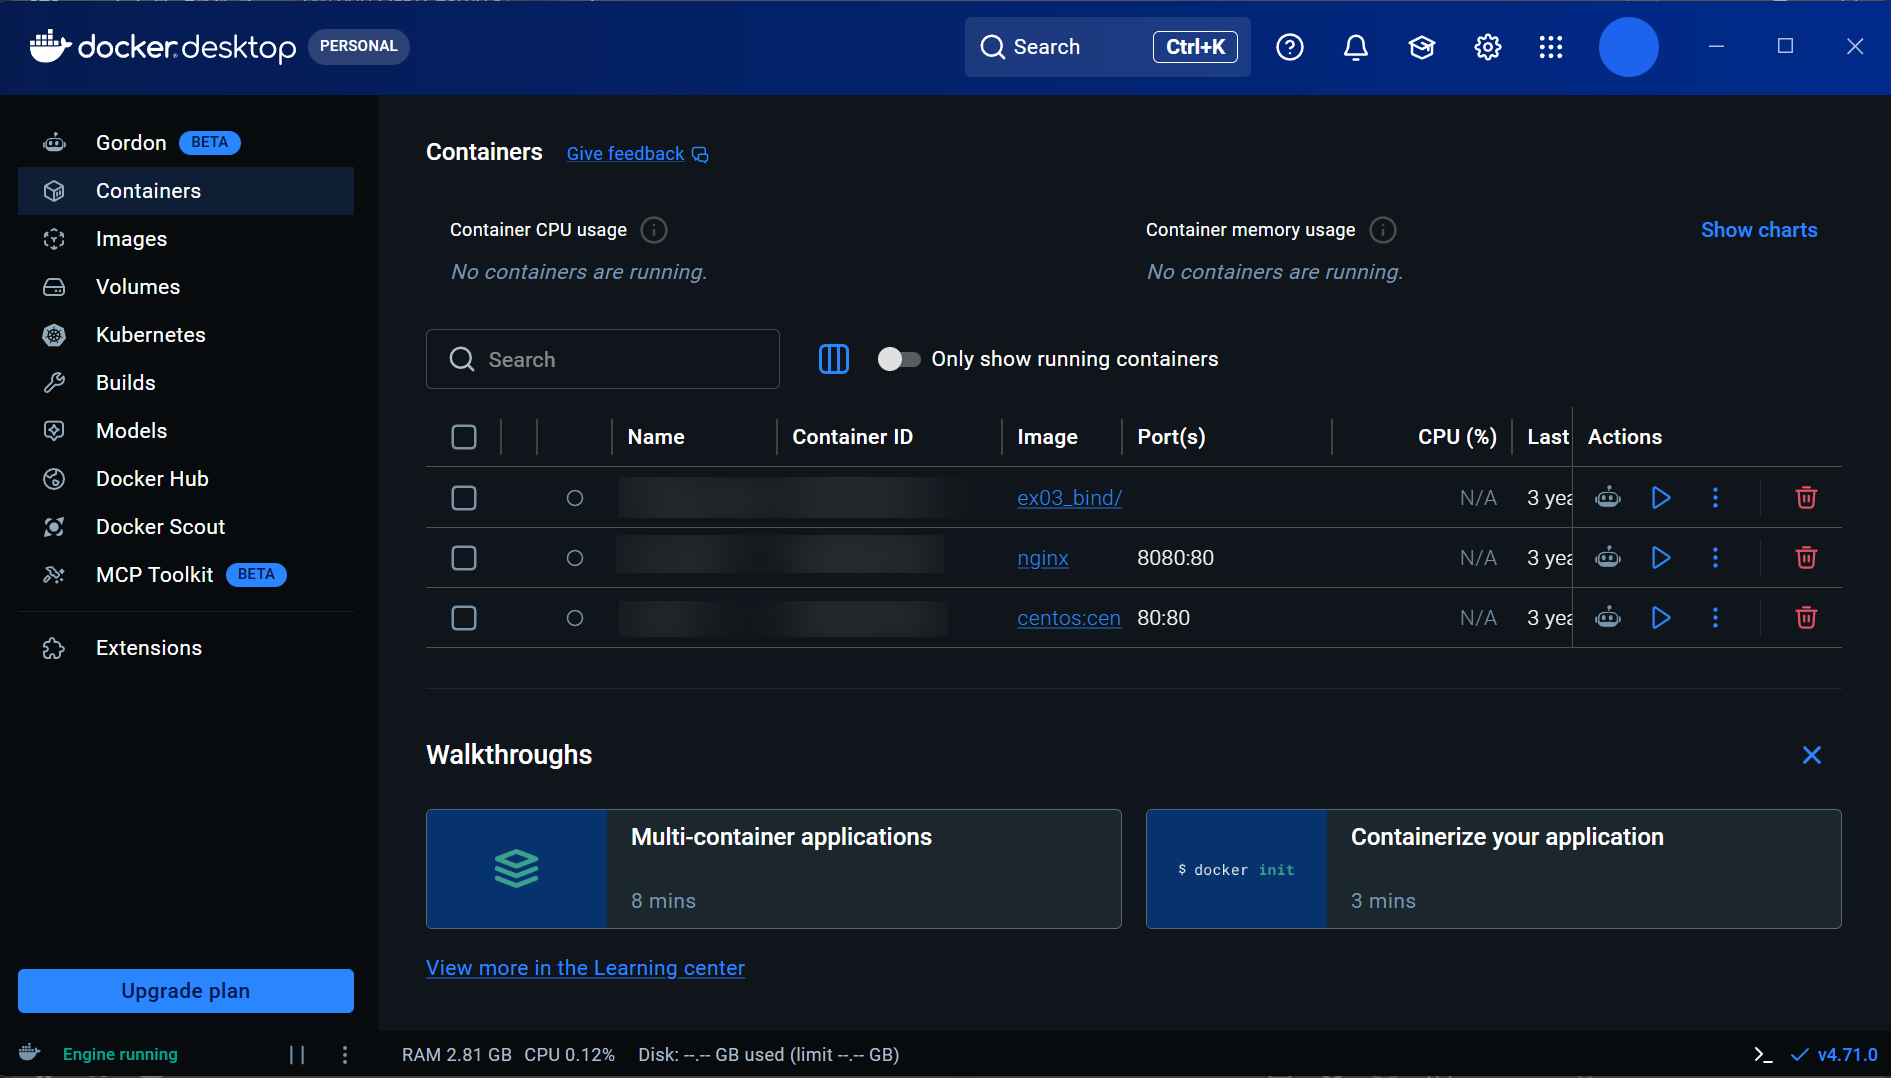Go to Images in the sidebar
This screenshot has height=1078, width=1891.
pos(186,239)
